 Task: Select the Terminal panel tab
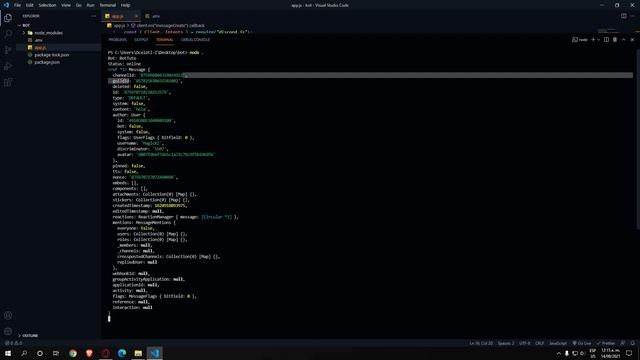[165, 40]
